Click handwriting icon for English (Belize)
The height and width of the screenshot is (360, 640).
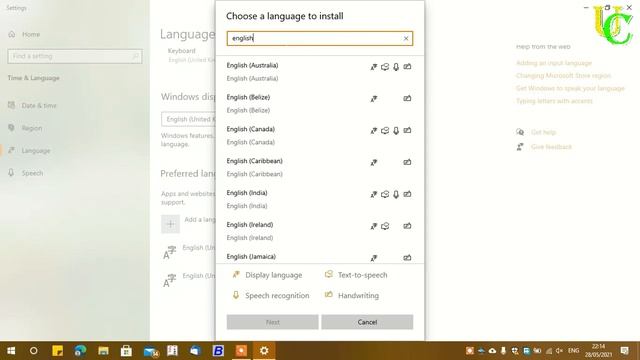point(407,98)
